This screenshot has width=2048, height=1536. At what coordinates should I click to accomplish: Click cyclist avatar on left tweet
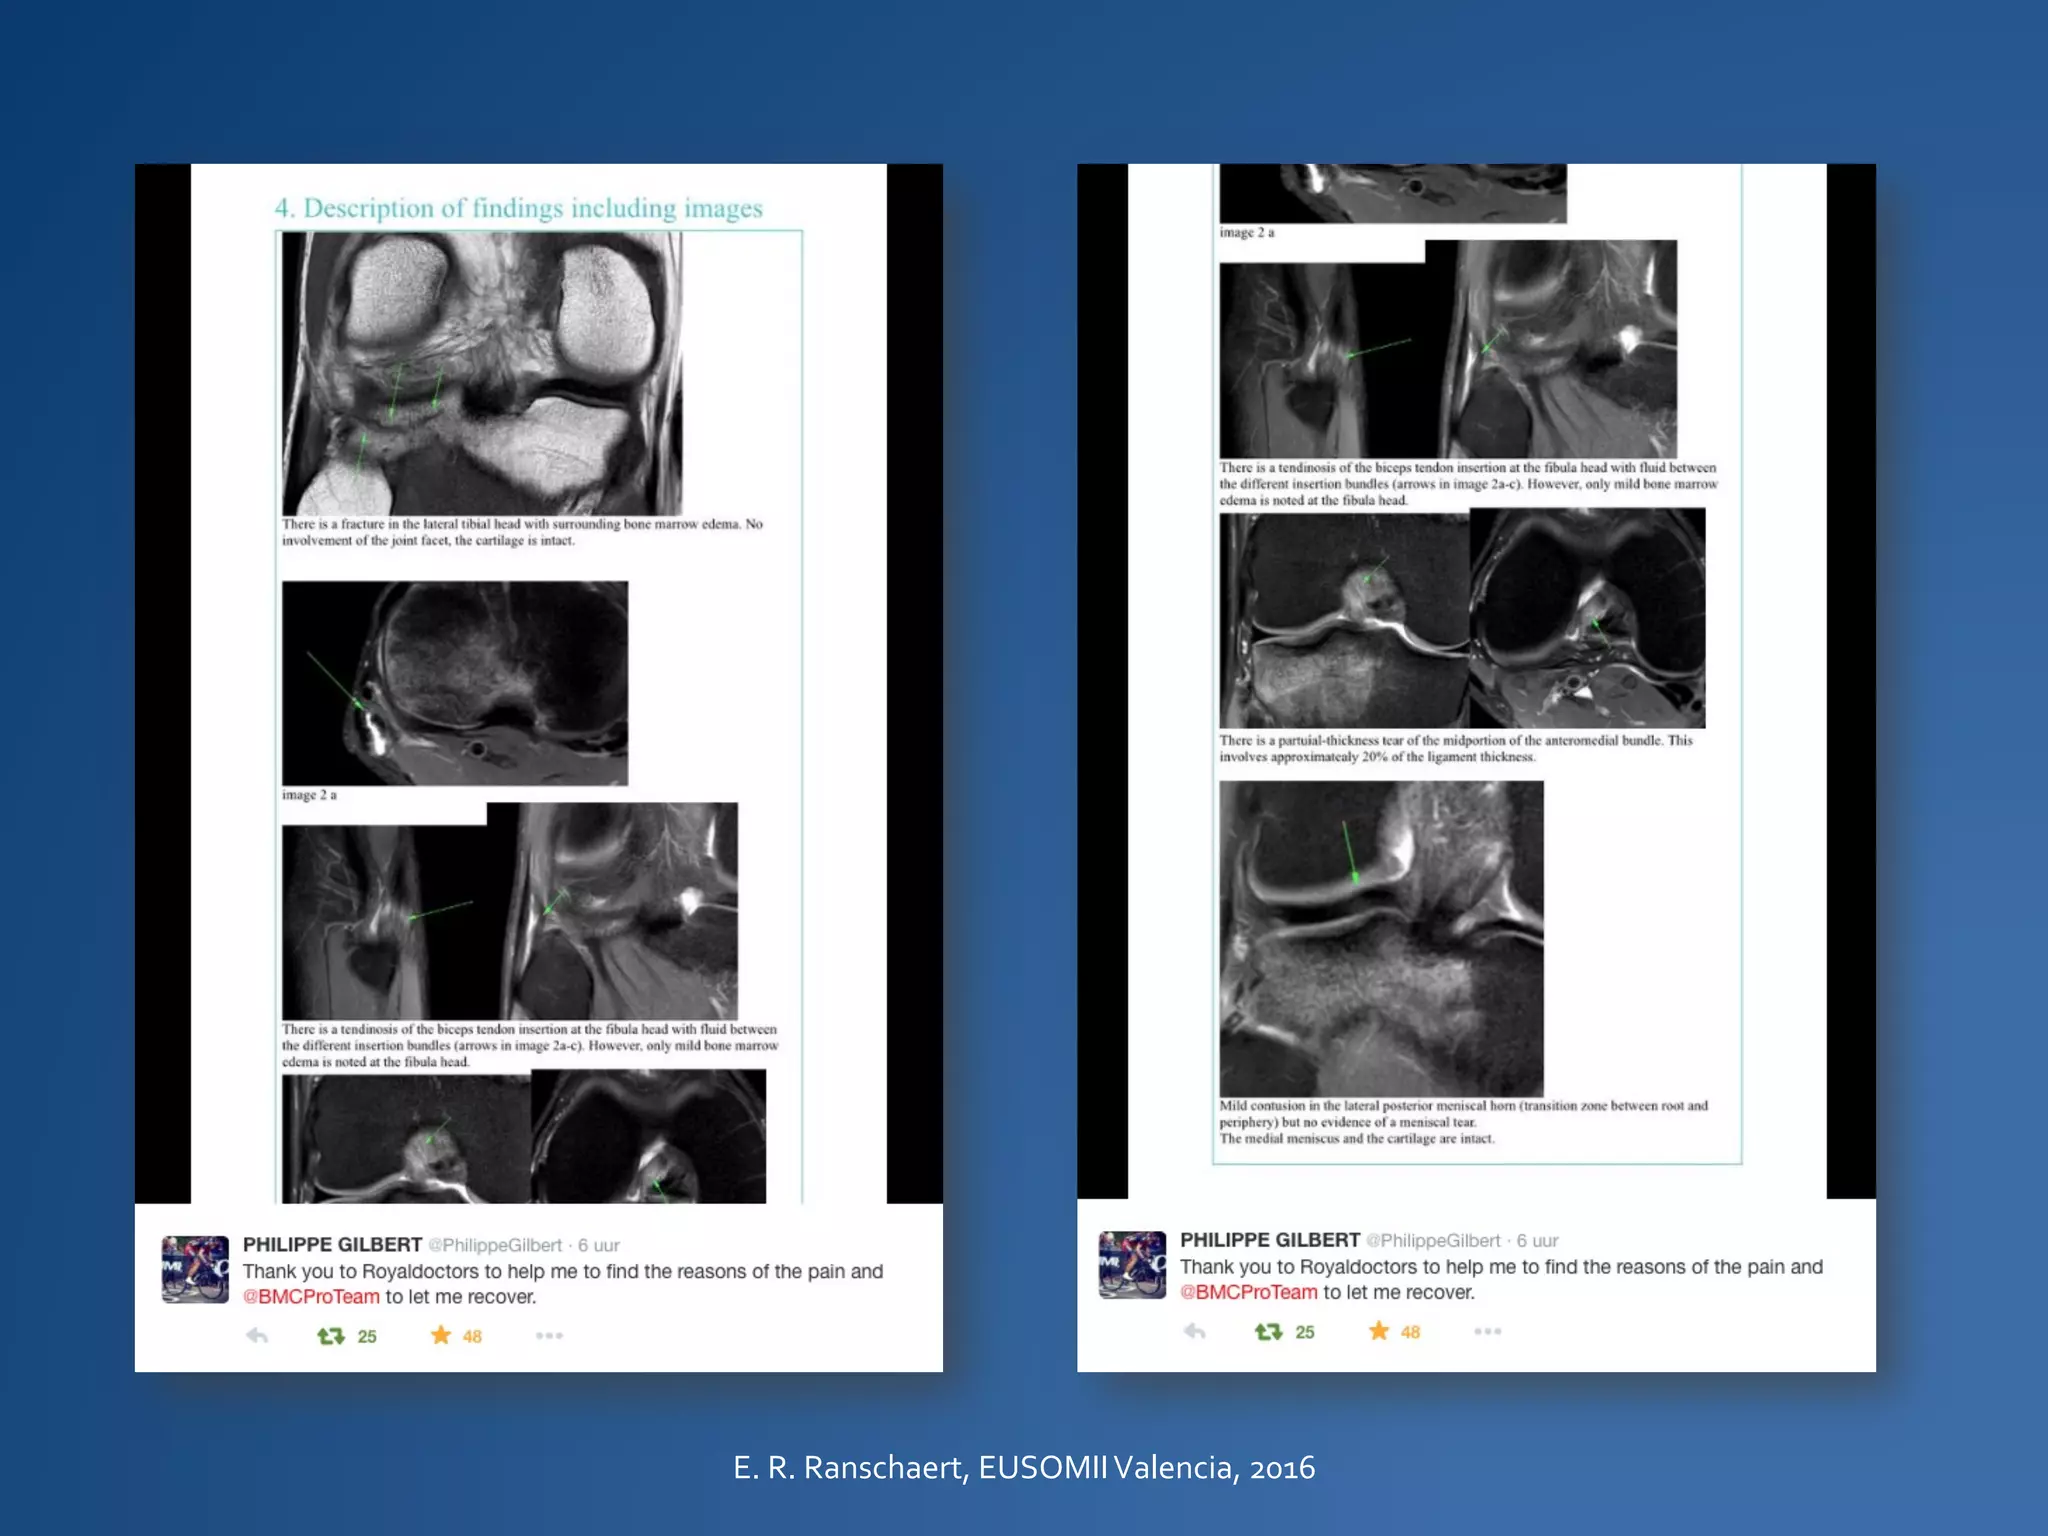[x=195, y=1269]
